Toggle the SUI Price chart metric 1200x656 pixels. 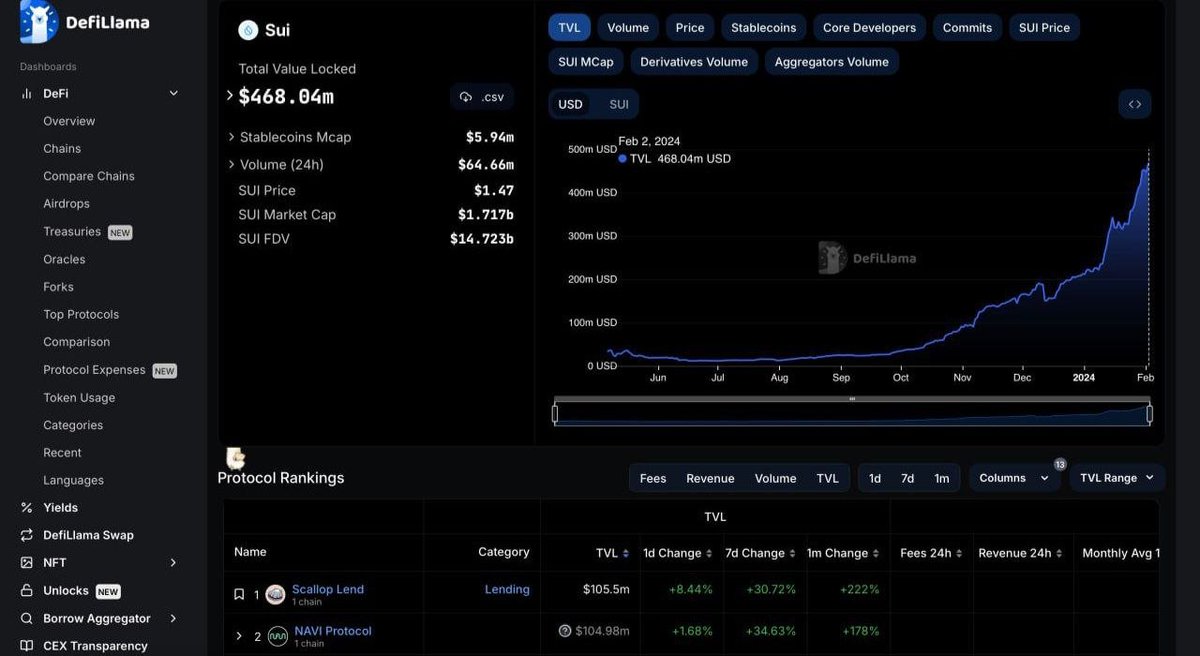(1044, 28)
